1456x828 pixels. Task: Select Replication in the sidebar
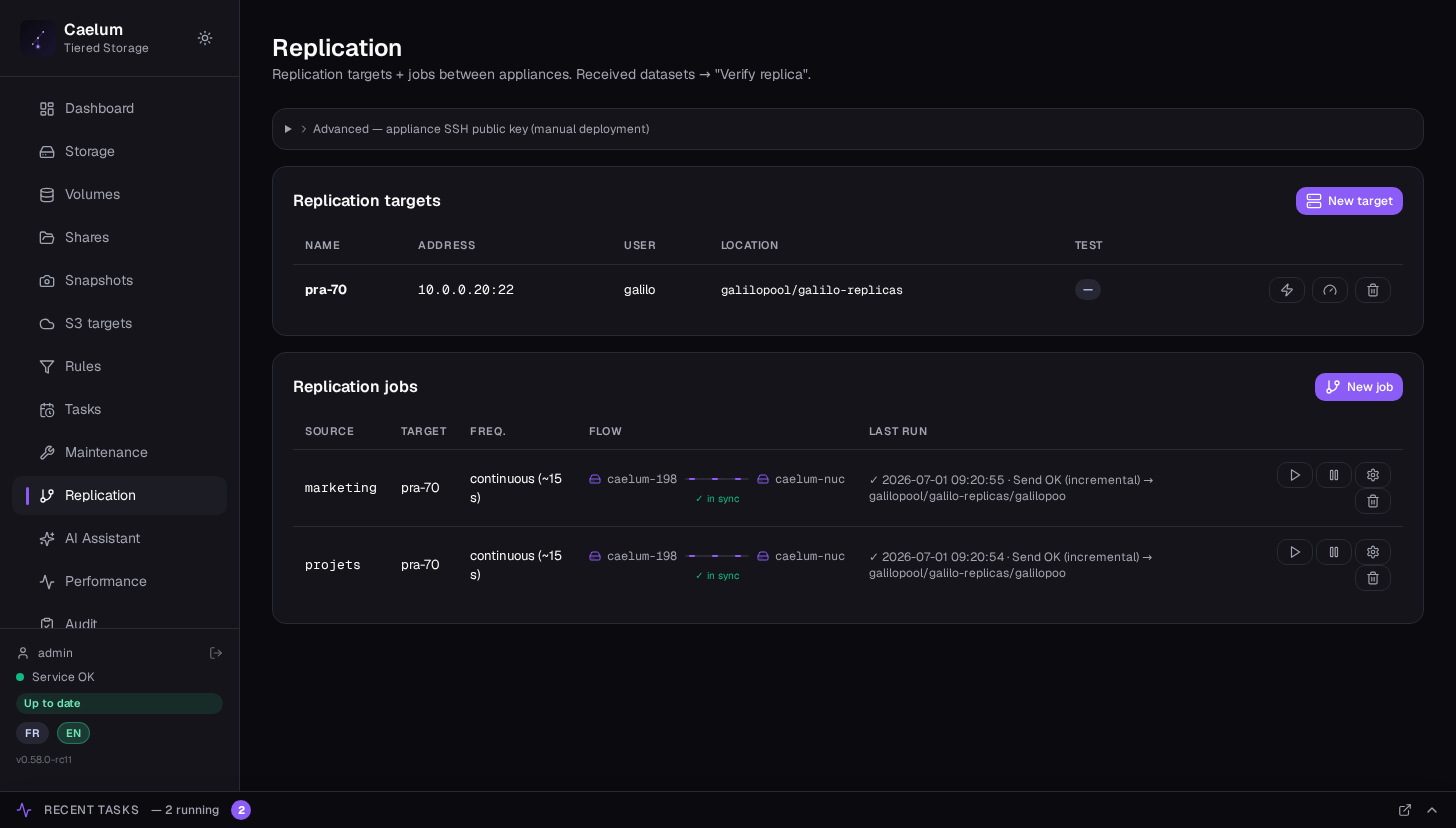(119, 495)
